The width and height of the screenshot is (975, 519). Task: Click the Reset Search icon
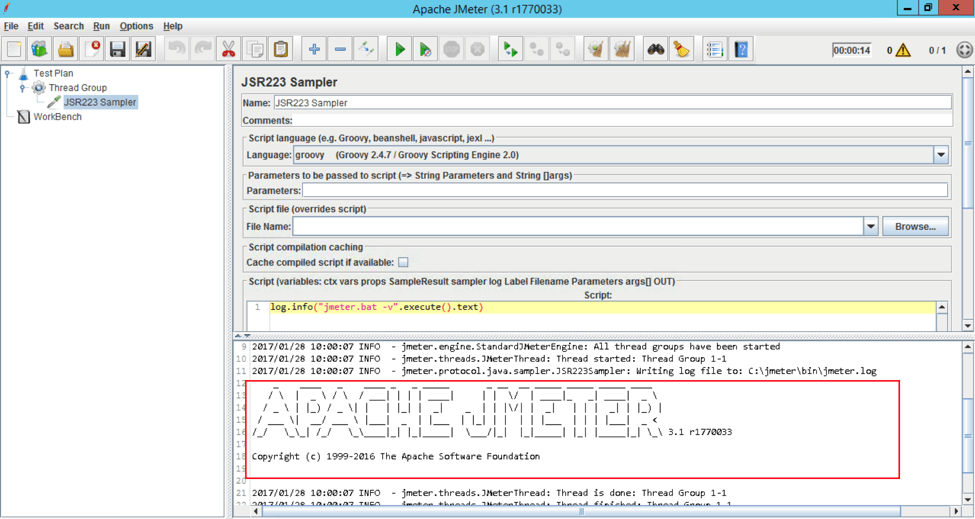pos(682,49)
